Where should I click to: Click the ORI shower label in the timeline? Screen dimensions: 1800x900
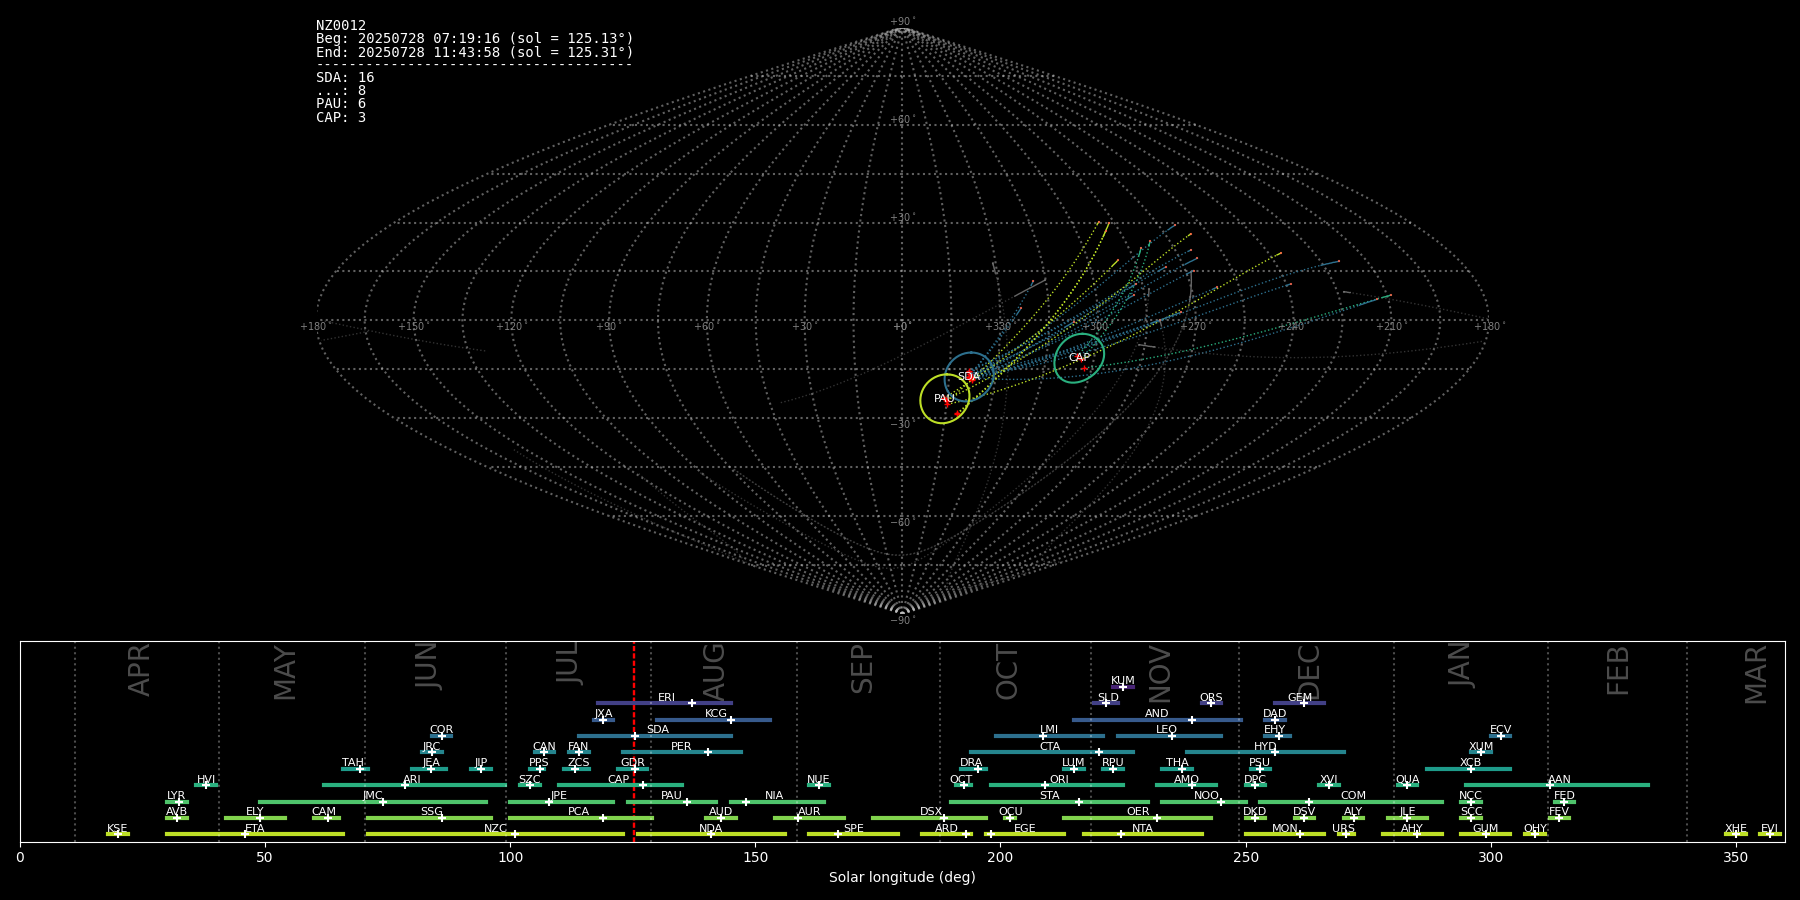pyautogui.click(x=1059, y=780)
